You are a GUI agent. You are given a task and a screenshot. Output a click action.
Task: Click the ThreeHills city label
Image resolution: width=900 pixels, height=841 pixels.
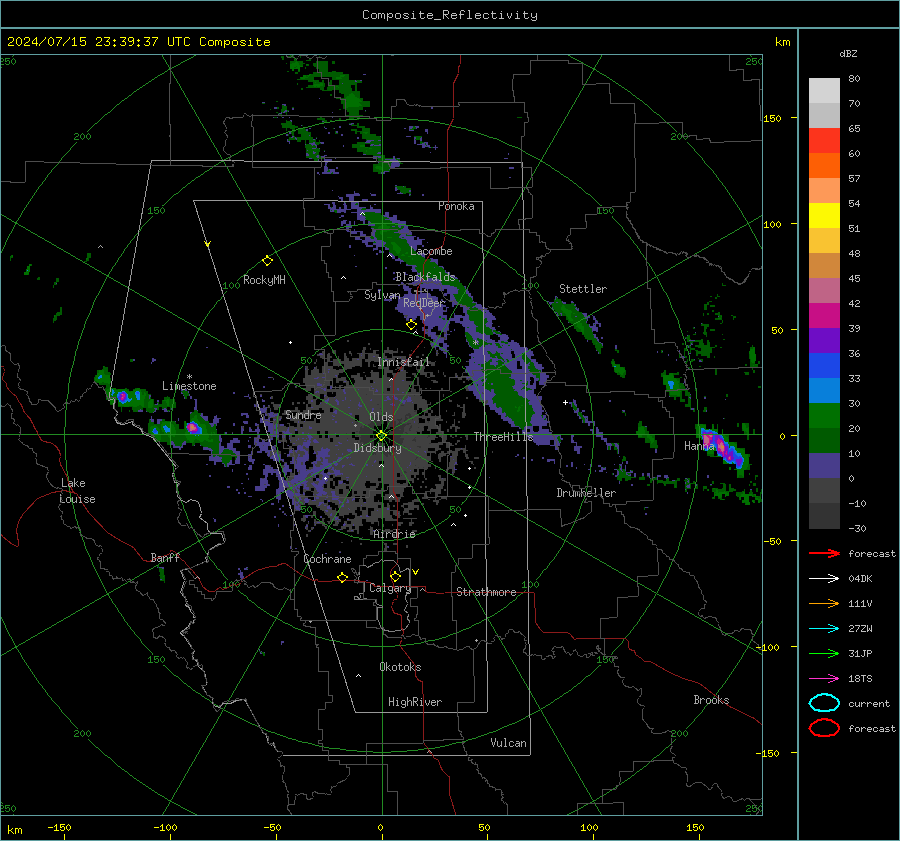503,437
